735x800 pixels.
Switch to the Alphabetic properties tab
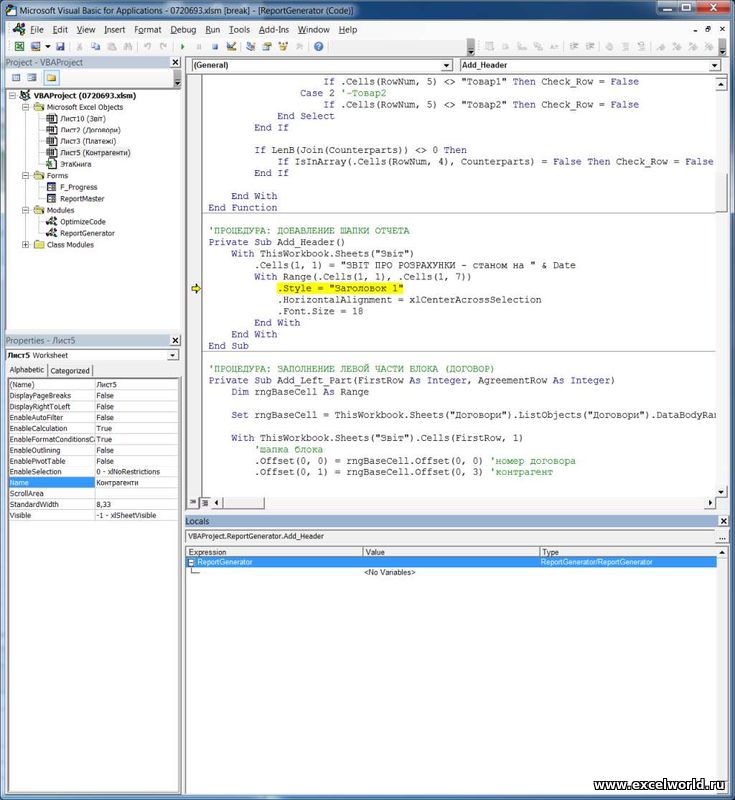pos(27,370)
